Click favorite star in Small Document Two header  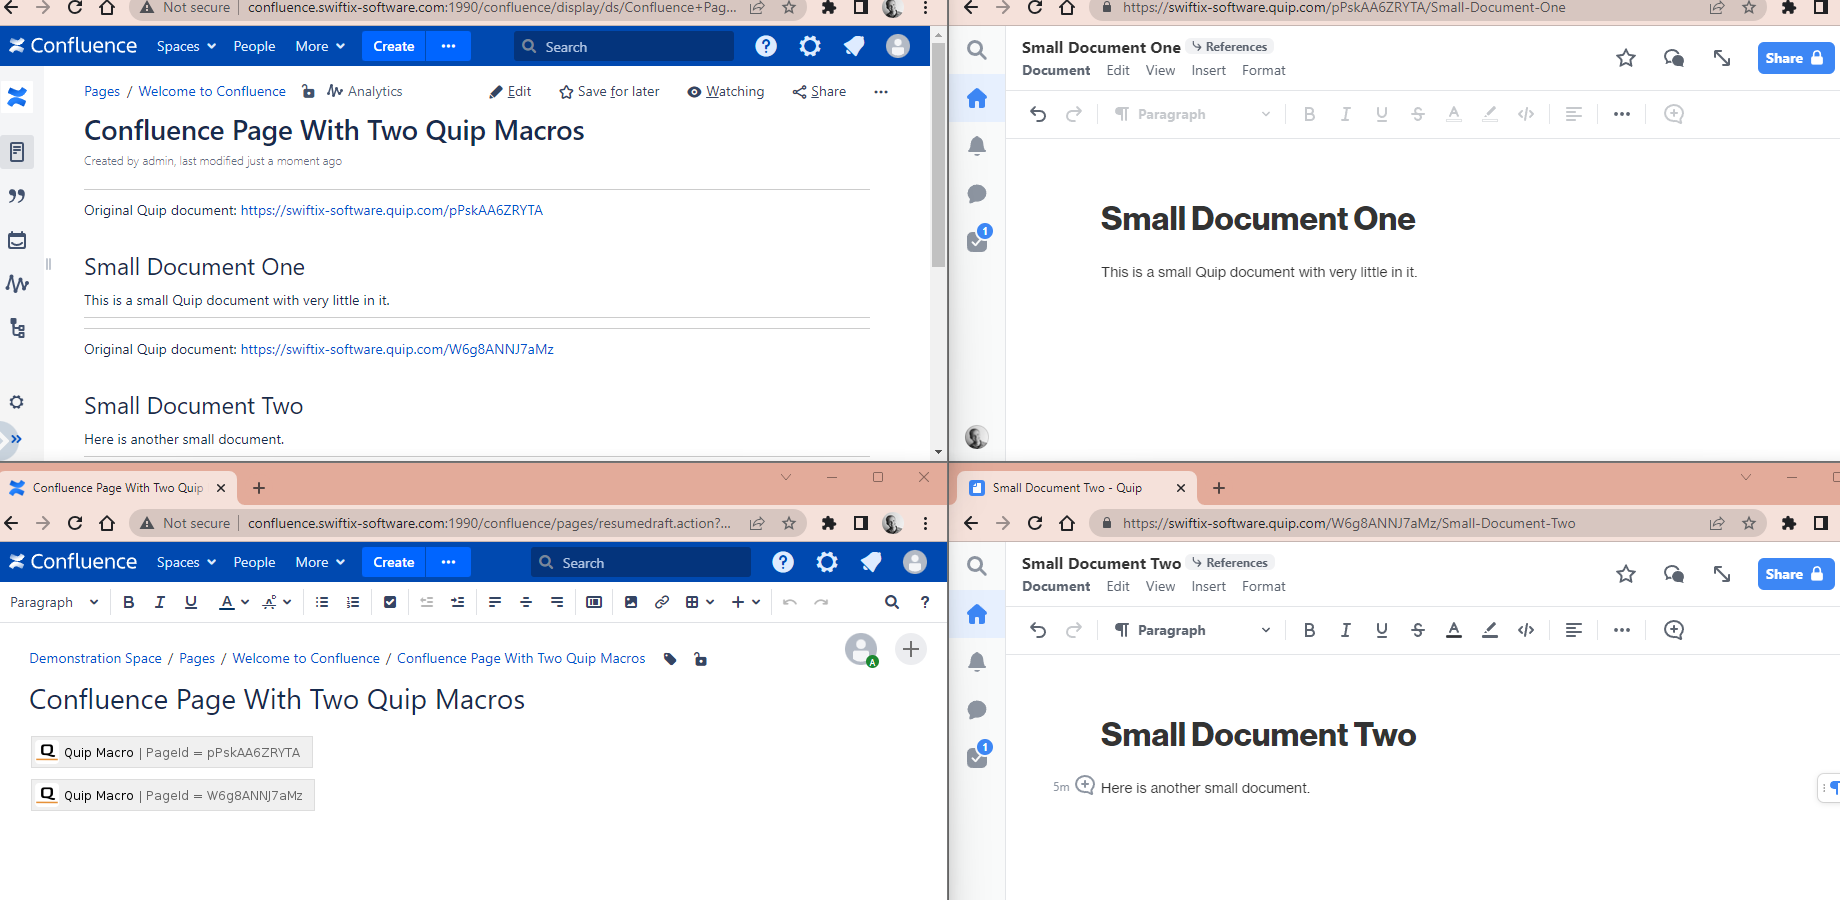(x=1626, y=574)
